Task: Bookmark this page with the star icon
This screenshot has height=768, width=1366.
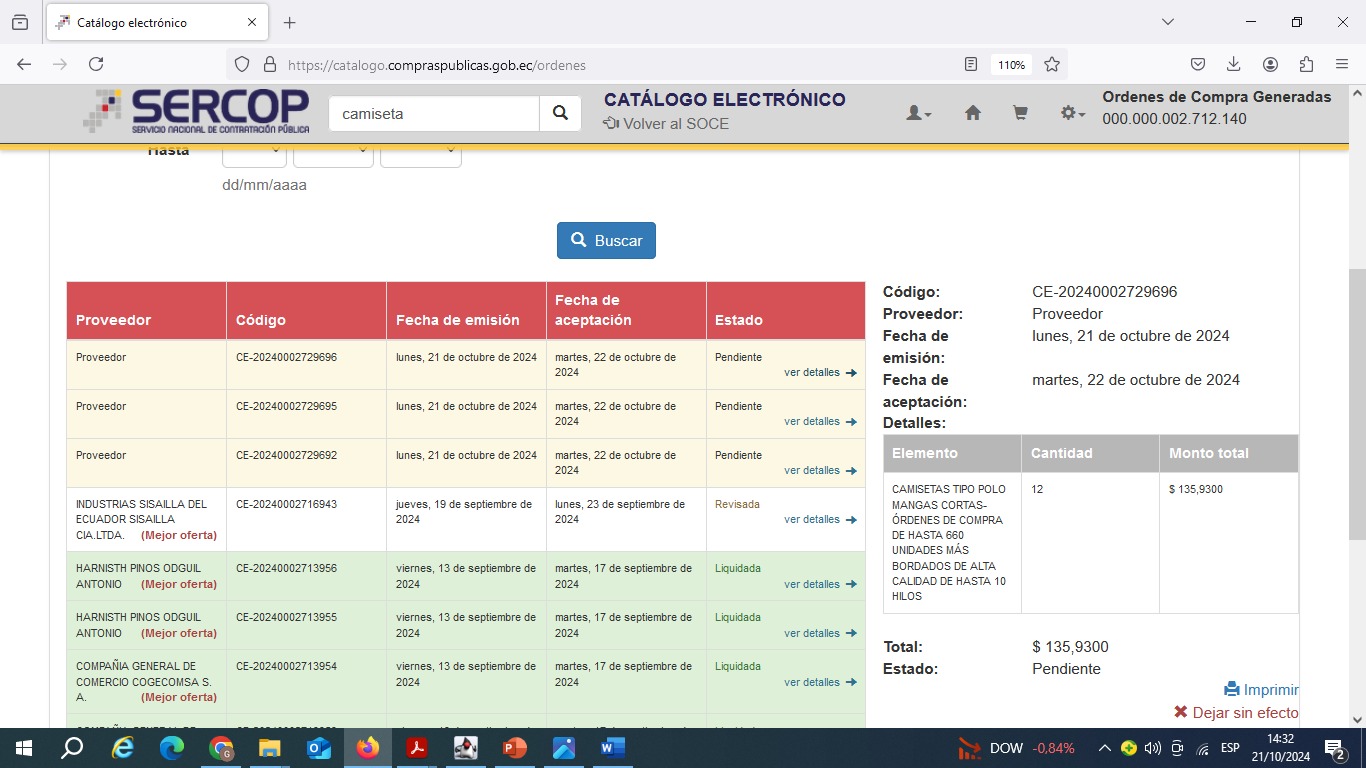Action: coord(1052,64)
